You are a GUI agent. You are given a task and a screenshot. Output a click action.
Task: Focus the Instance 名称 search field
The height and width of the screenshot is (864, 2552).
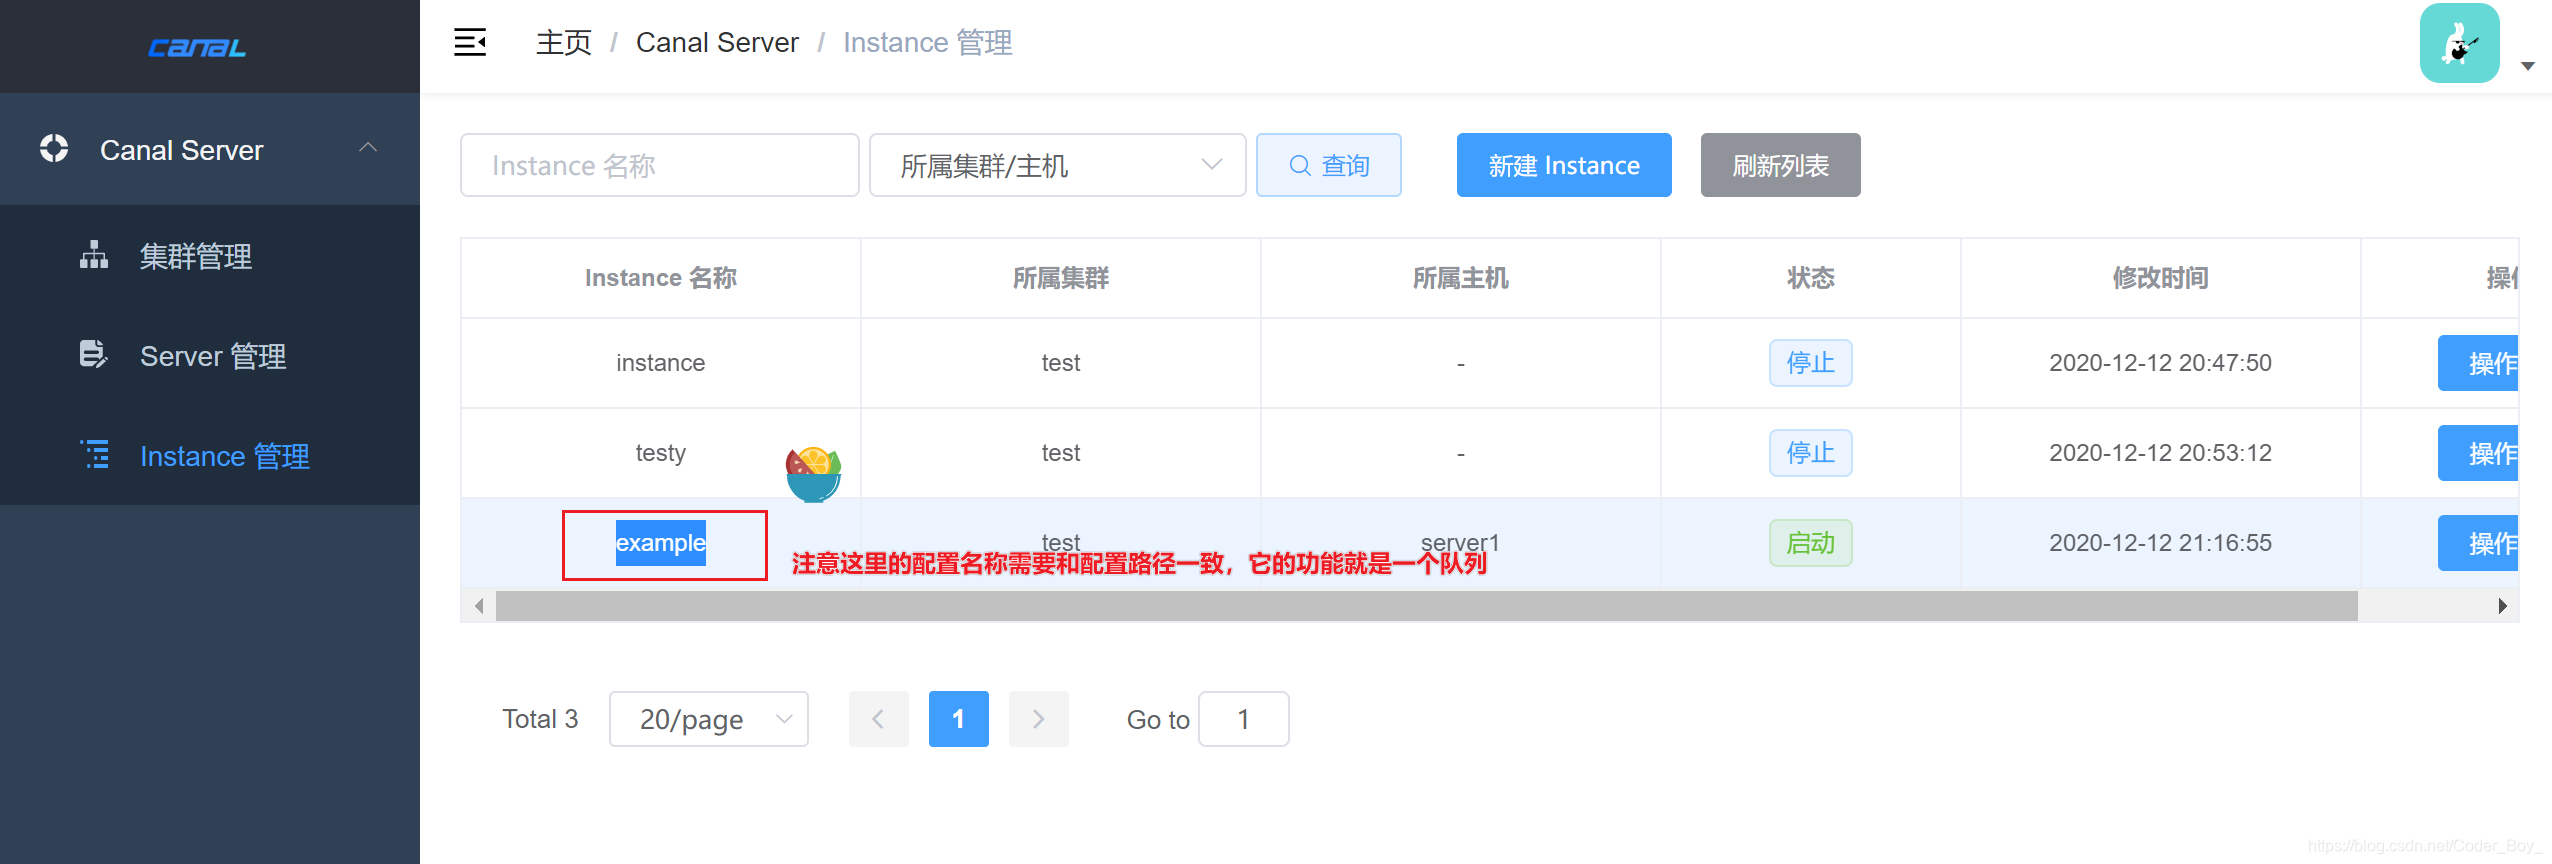(659, 165)
